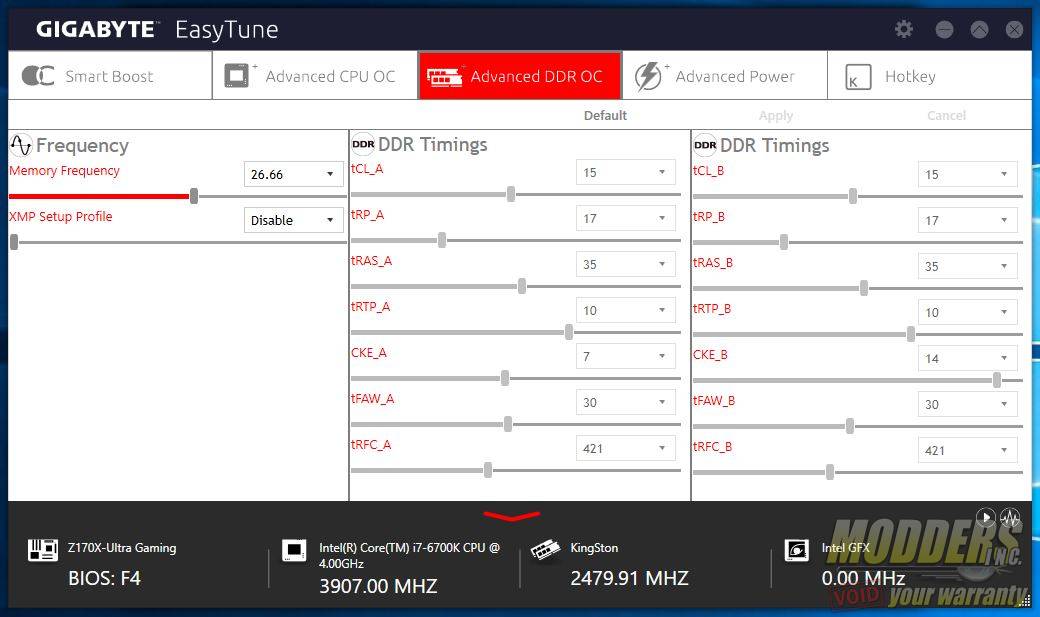Click the BIOS: F4 text
Screen dimensions: 1040x617
click(x=104, y=578)
